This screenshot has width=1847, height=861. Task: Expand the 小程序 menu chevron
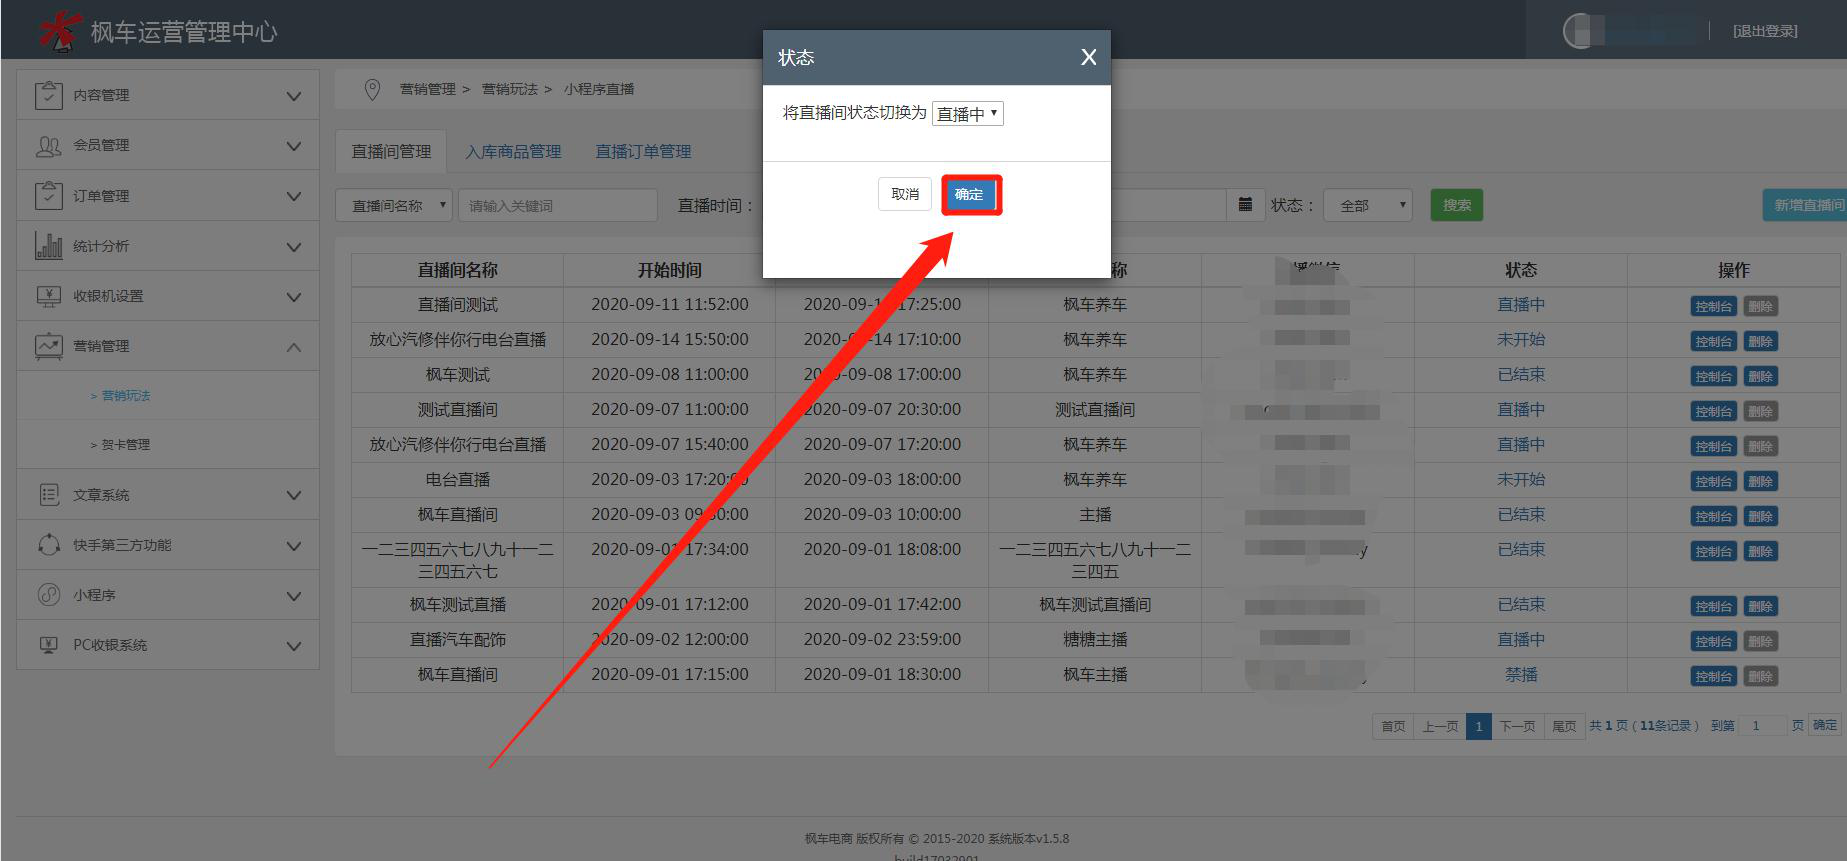tap(294, 596)
